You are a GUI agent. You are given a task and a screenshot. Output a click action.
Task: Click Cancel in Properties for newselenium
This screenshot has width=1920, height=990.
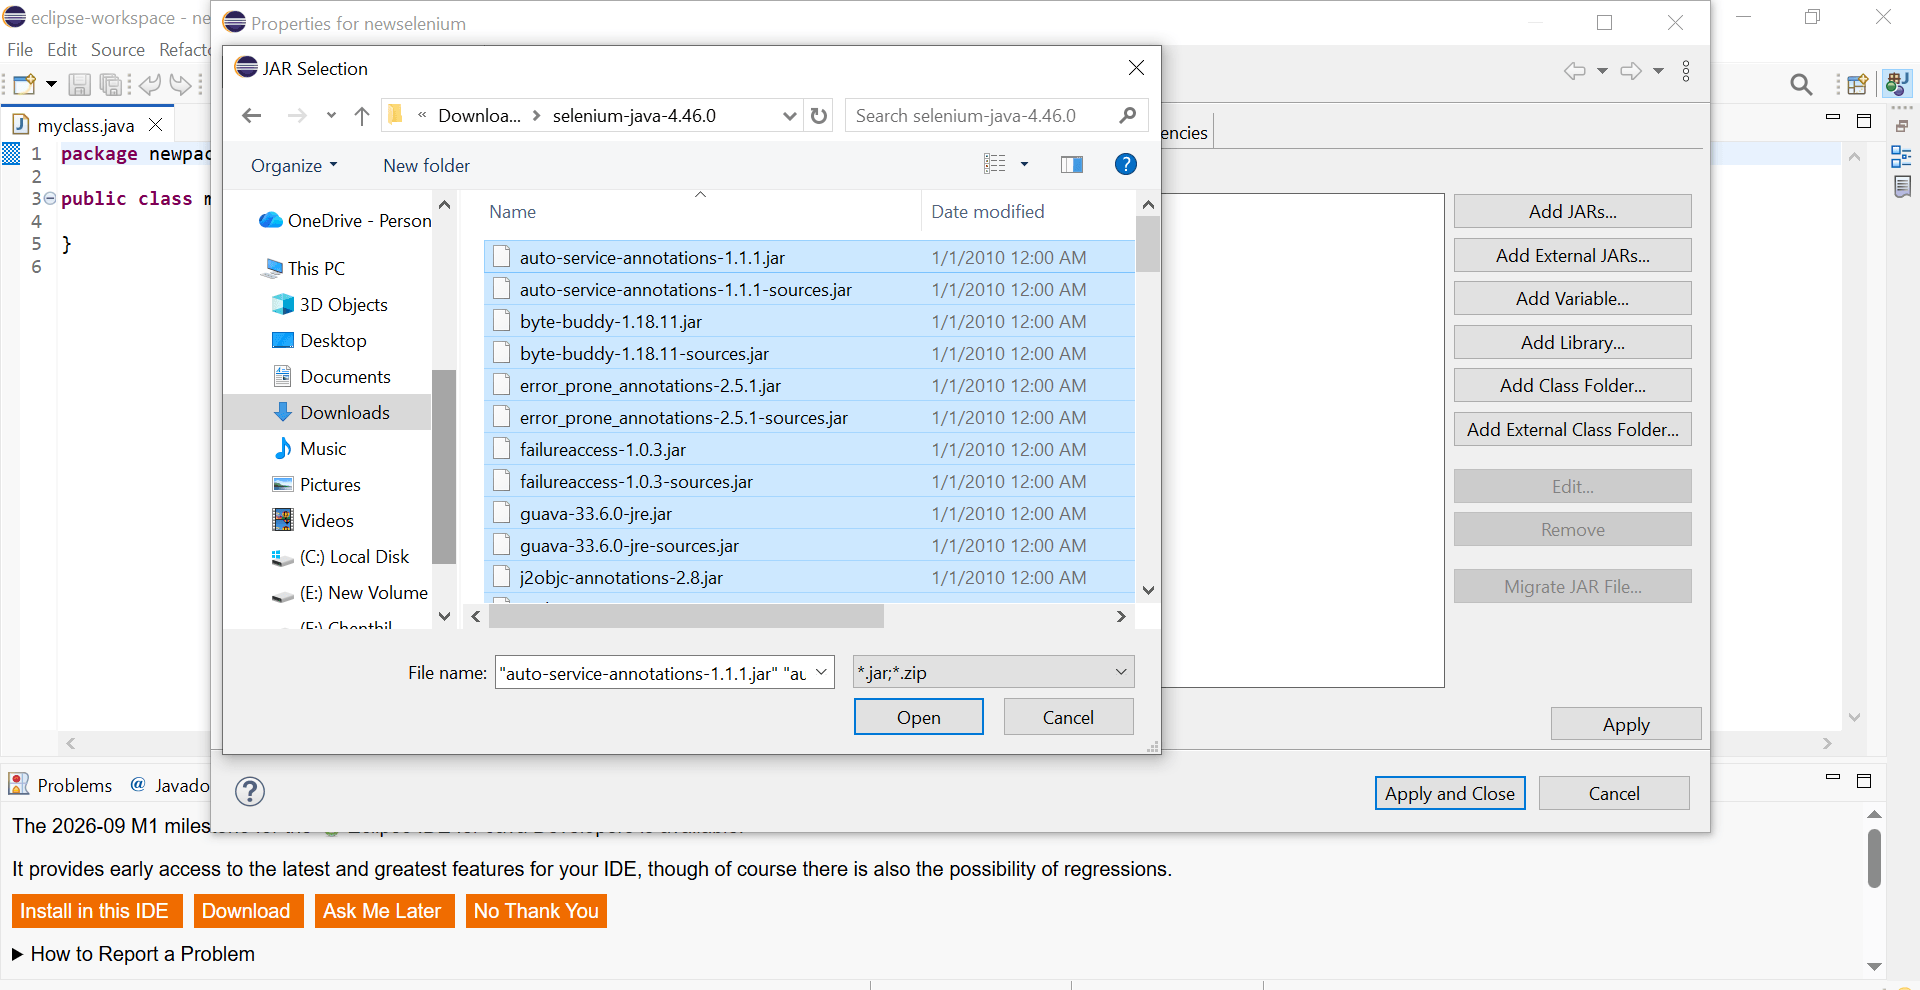tap(1614, 793)
